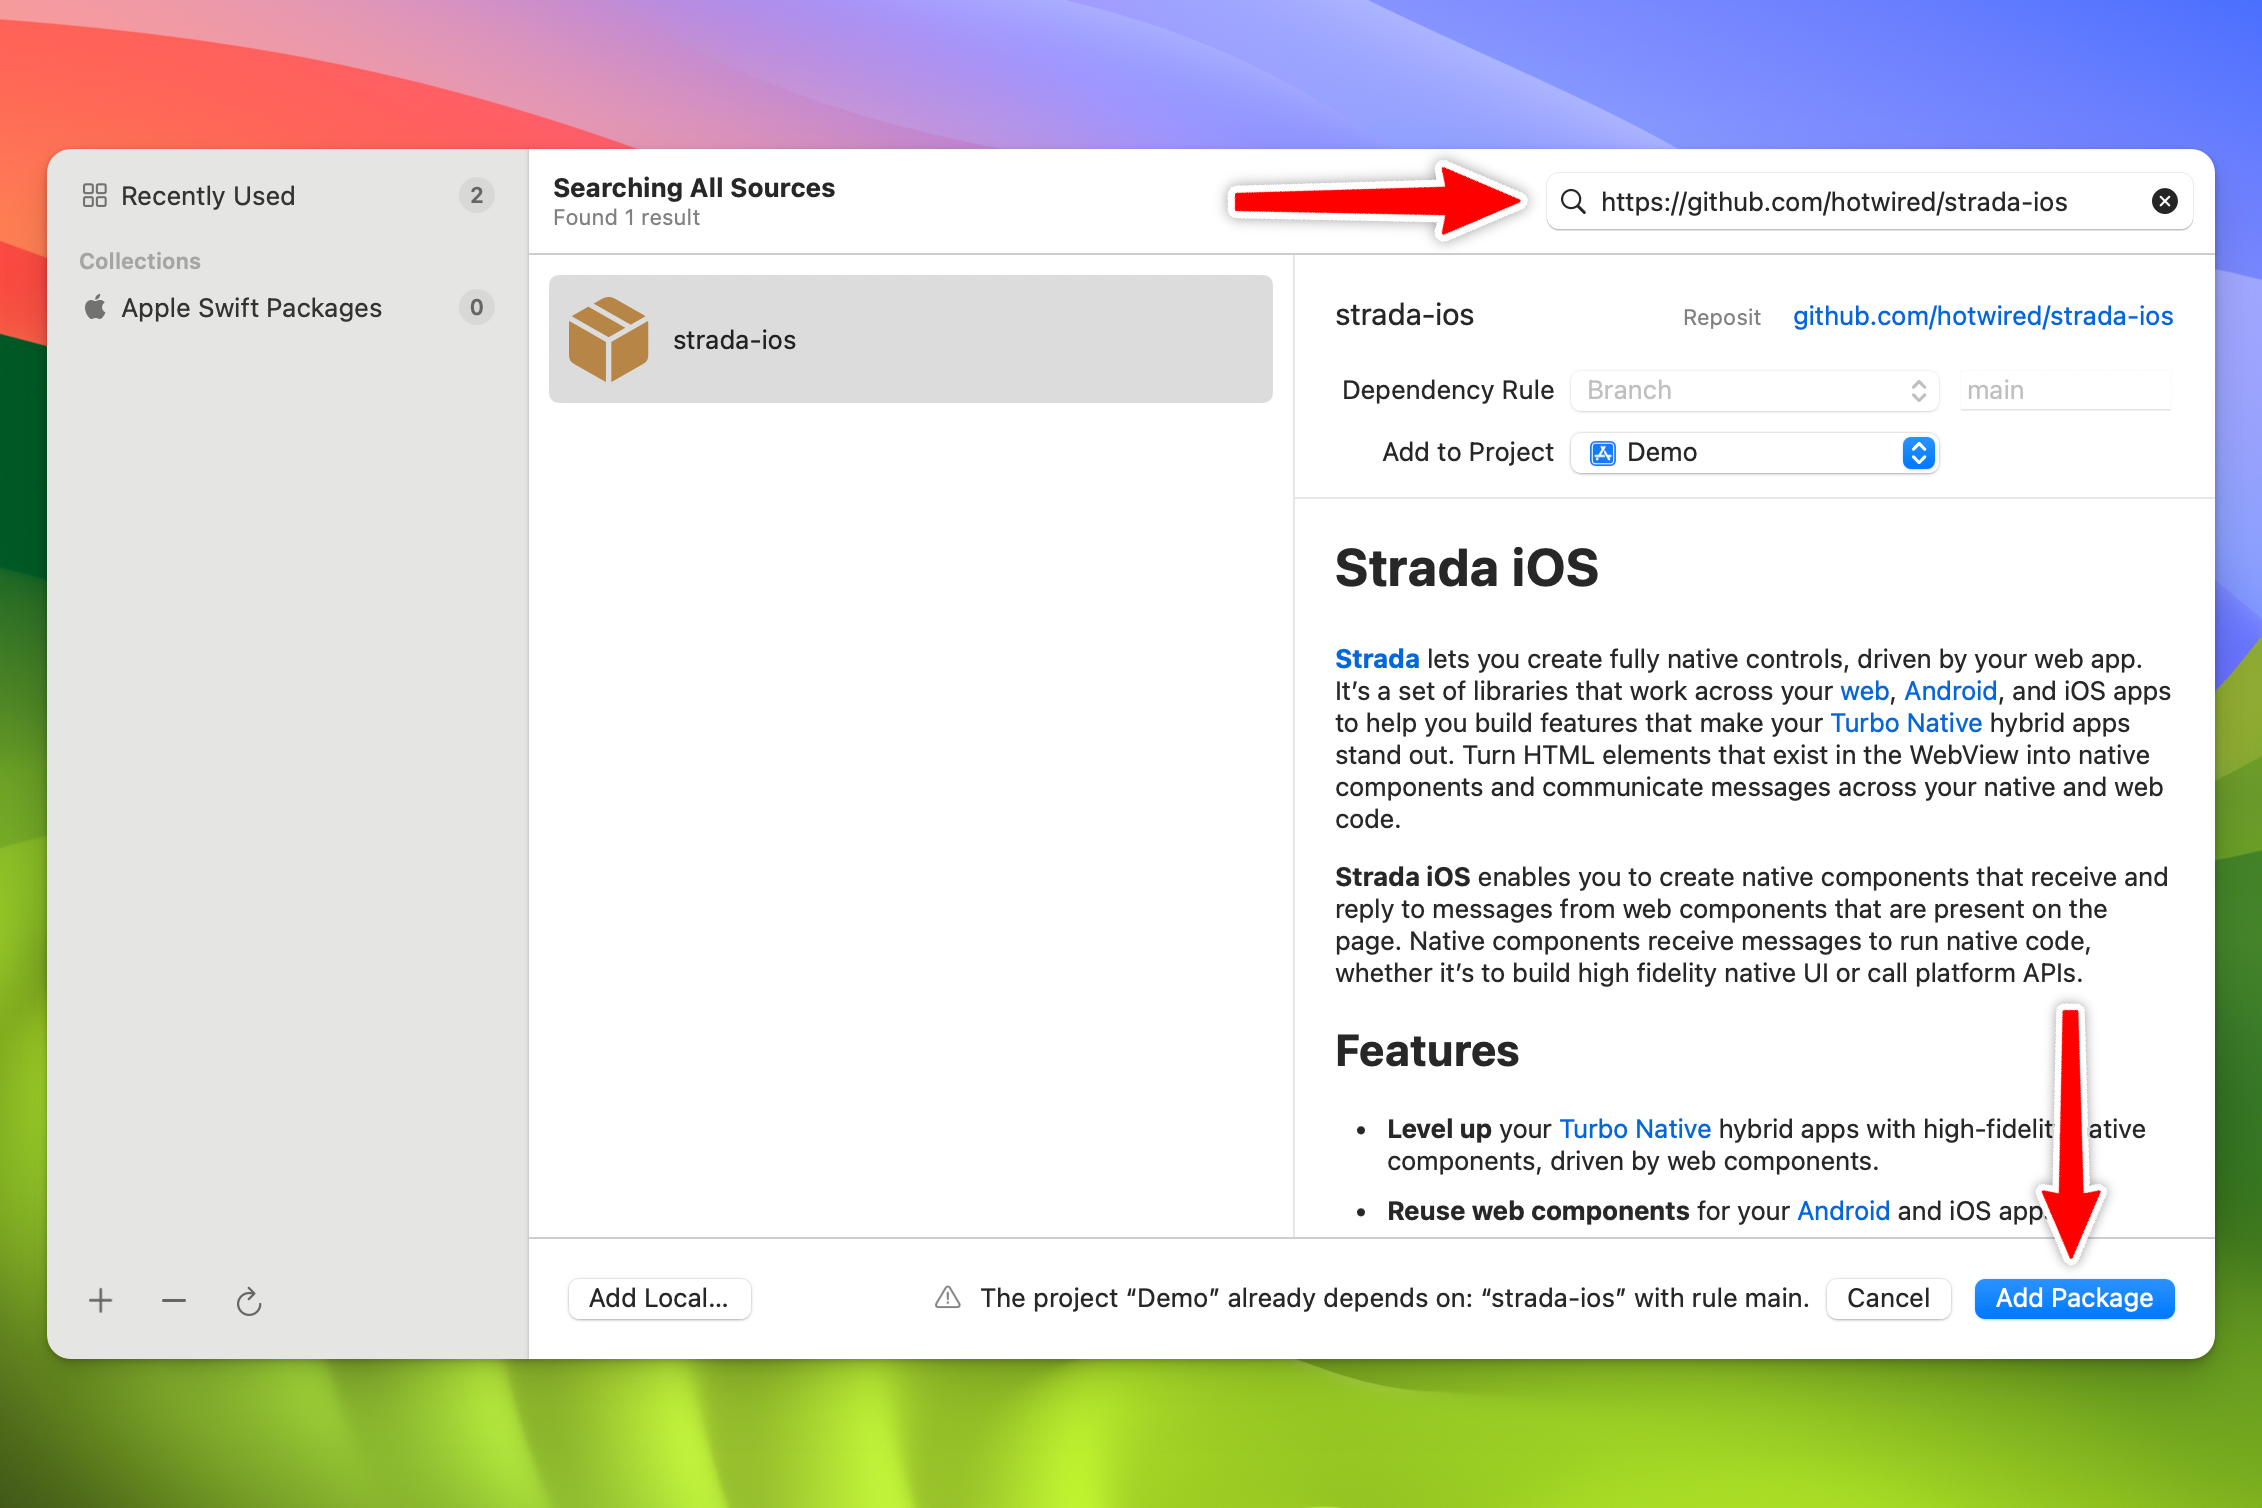Image resolution: width=2262 pixels, height=1508 pixels.
Task: Click the Demo already depends warning message
Action: [x=1395, y=1298]
